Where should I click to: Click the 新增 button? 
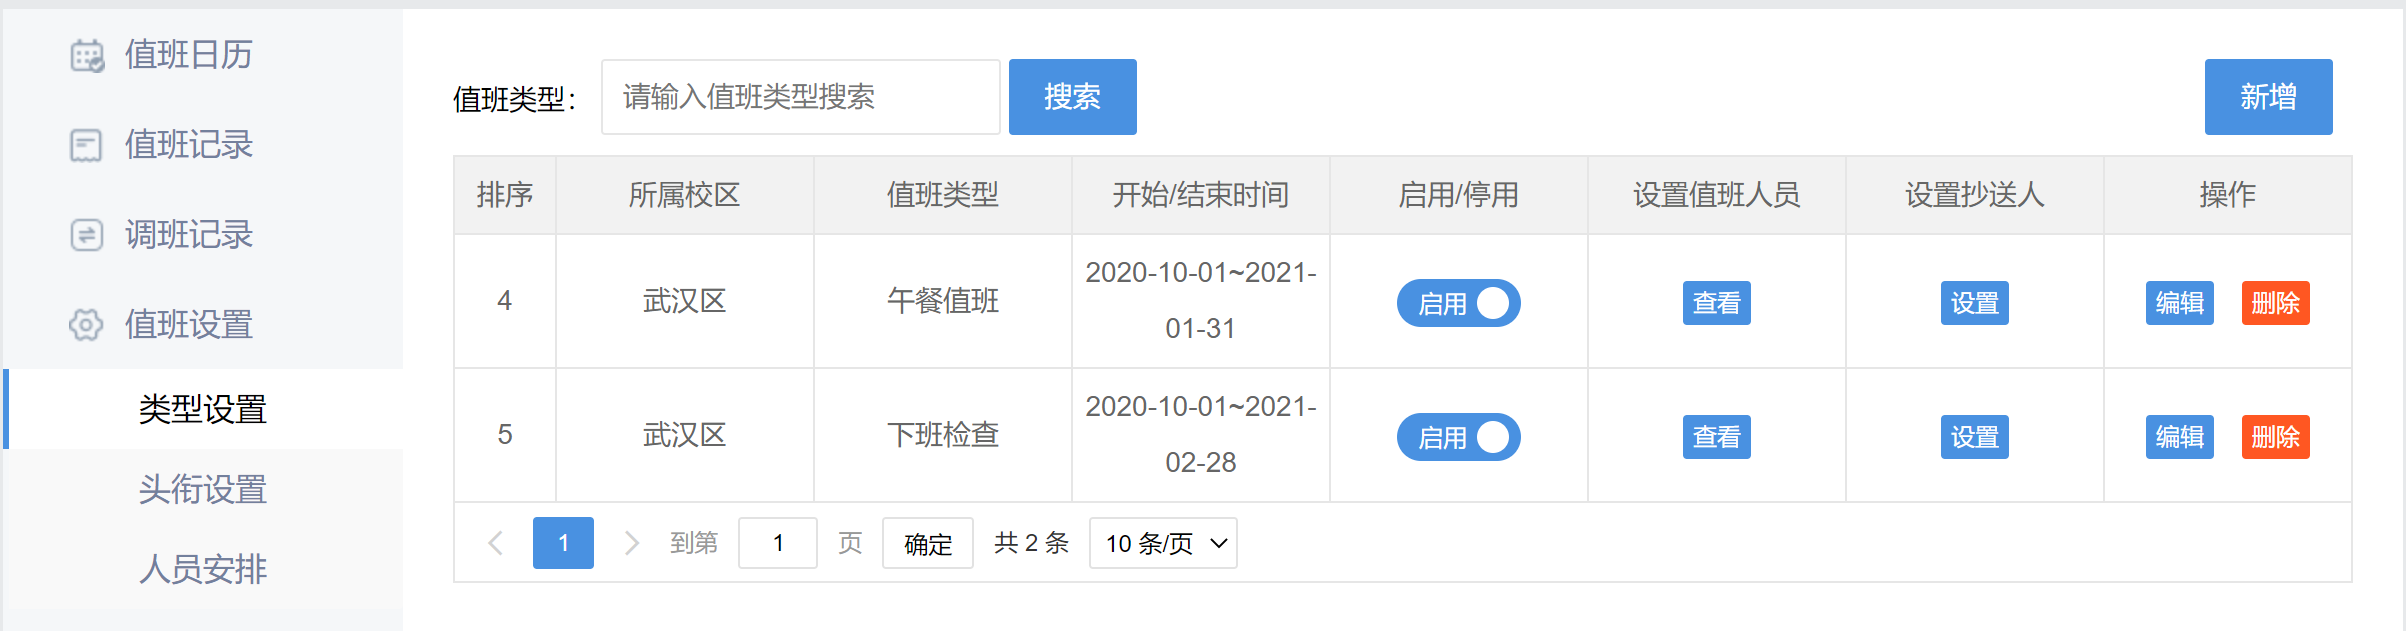coord(2268,97)
